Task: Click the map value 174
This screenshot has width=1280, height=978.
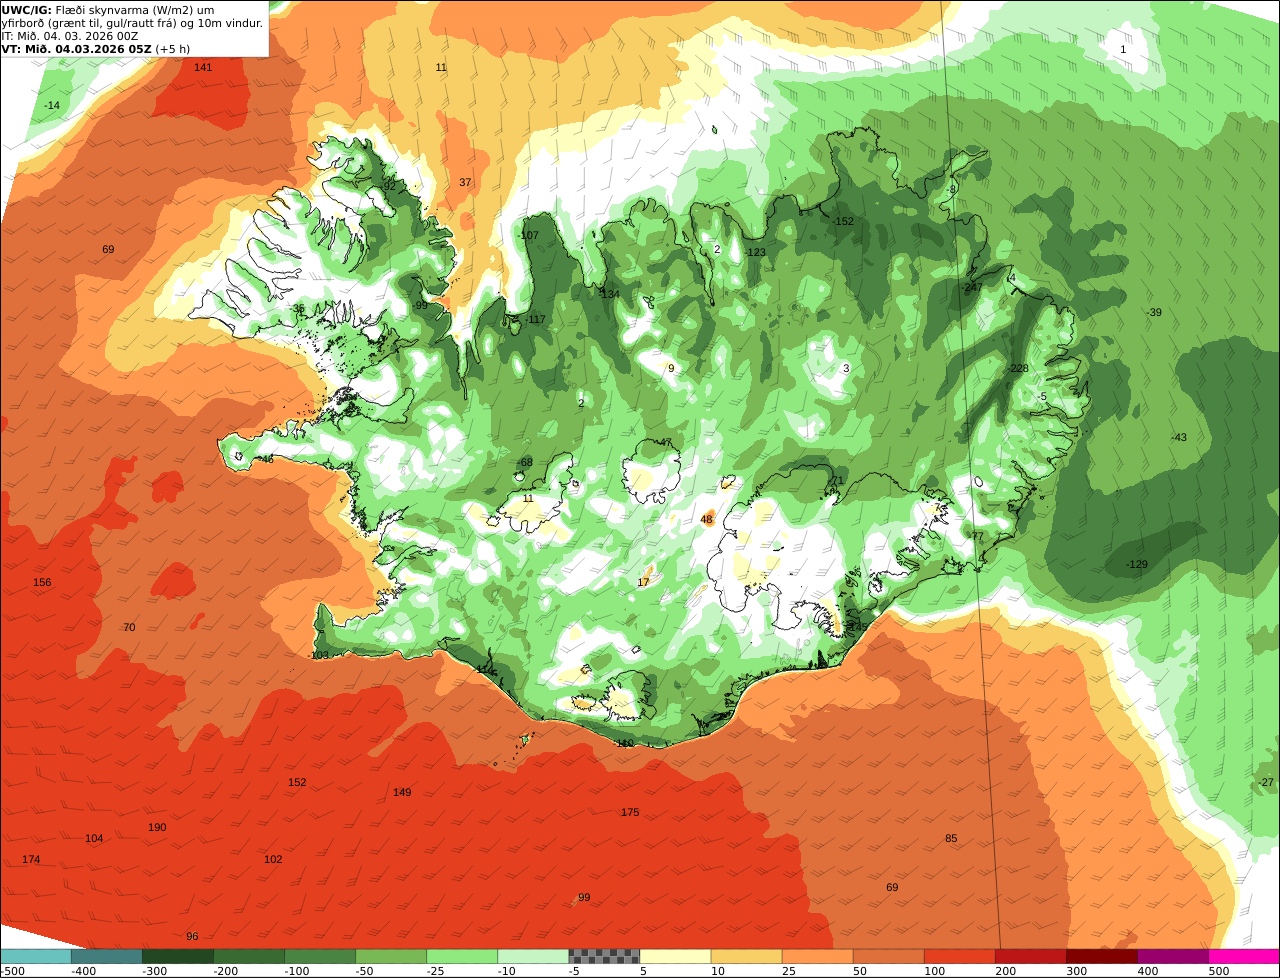Action: coord(31,859)
